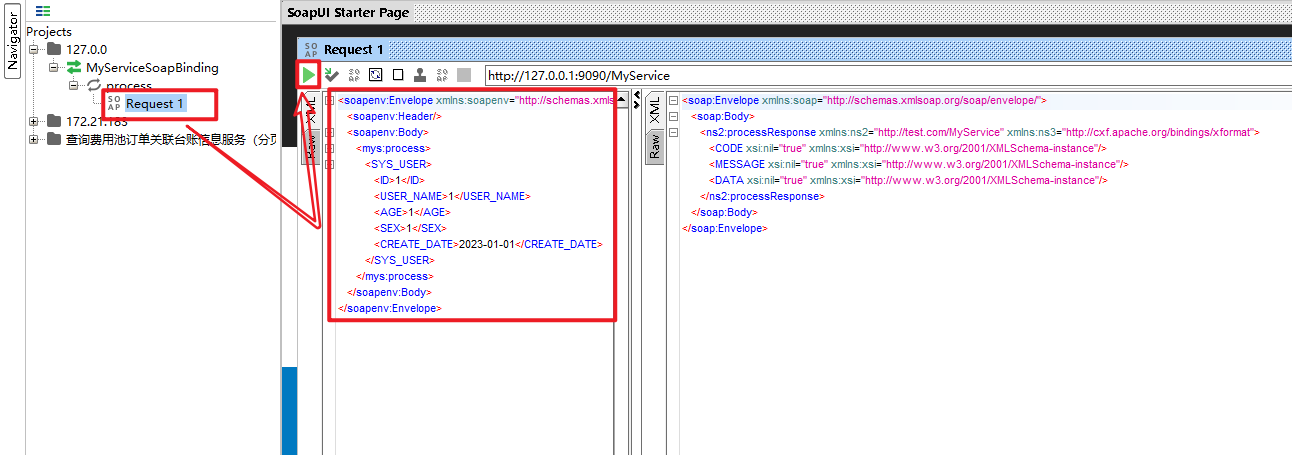
Task: Click the green Submit request play button
Action: [x=309, y=75]
